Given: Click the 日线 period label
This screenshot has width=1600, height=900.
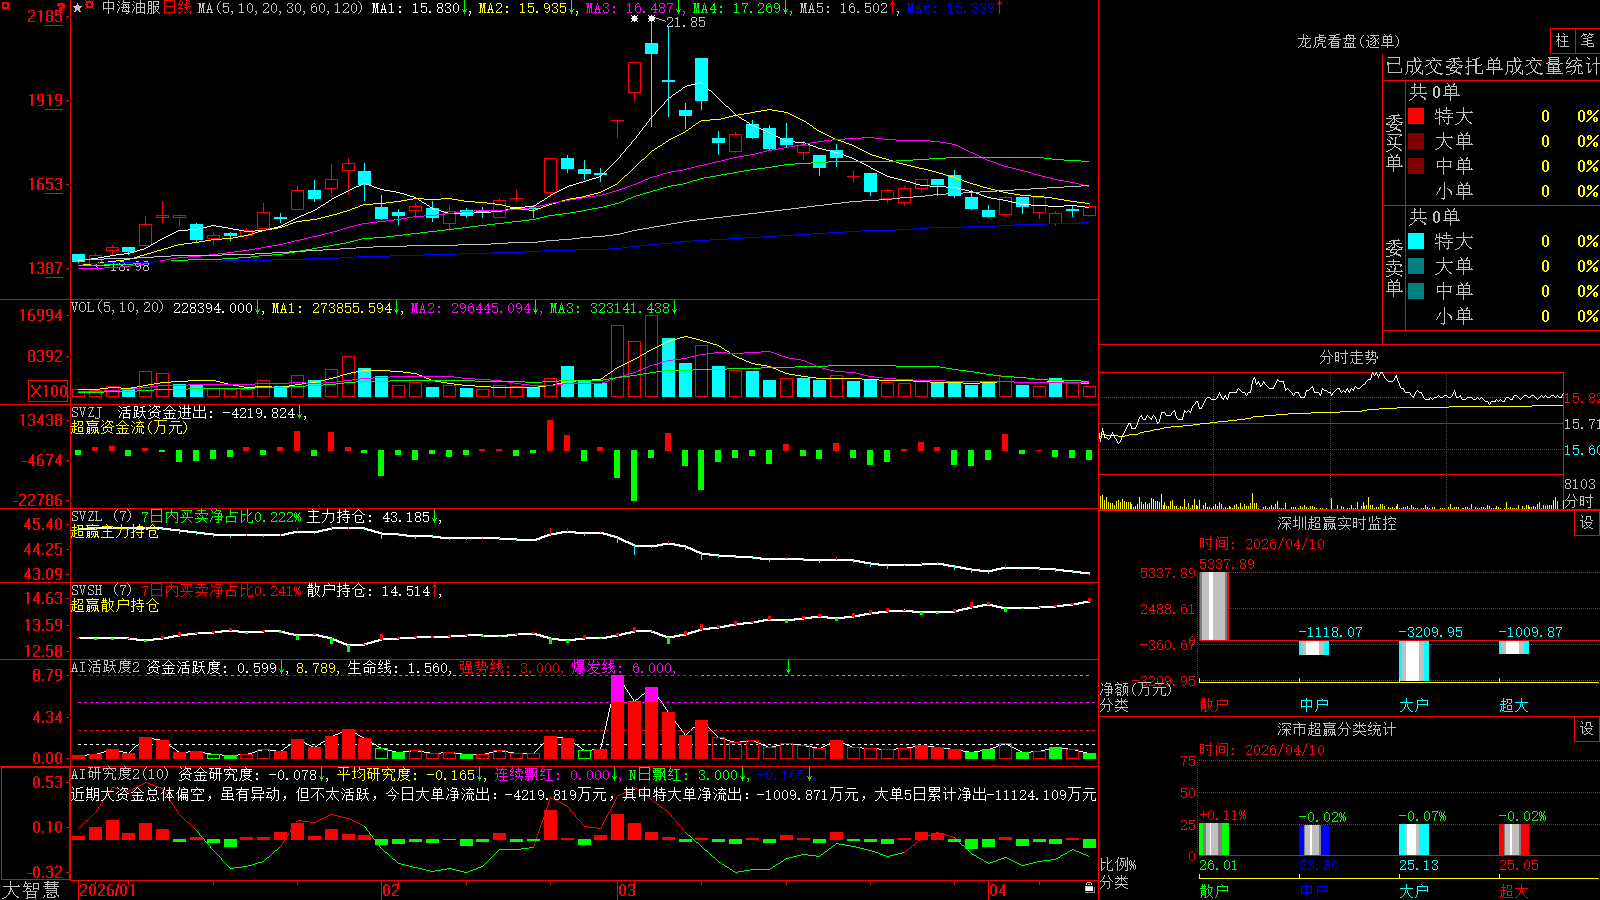Looking at the screenshot, I should pos(177,8).
